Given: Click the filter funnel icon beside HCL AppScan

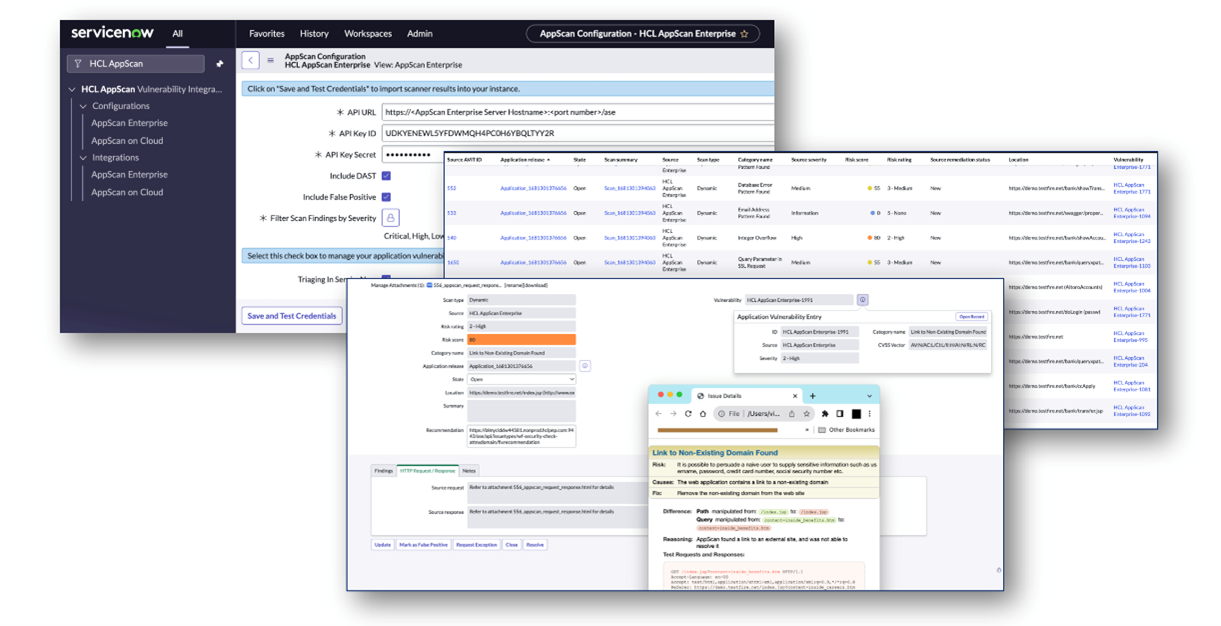Looking at the screenshot, I should 77,64.
